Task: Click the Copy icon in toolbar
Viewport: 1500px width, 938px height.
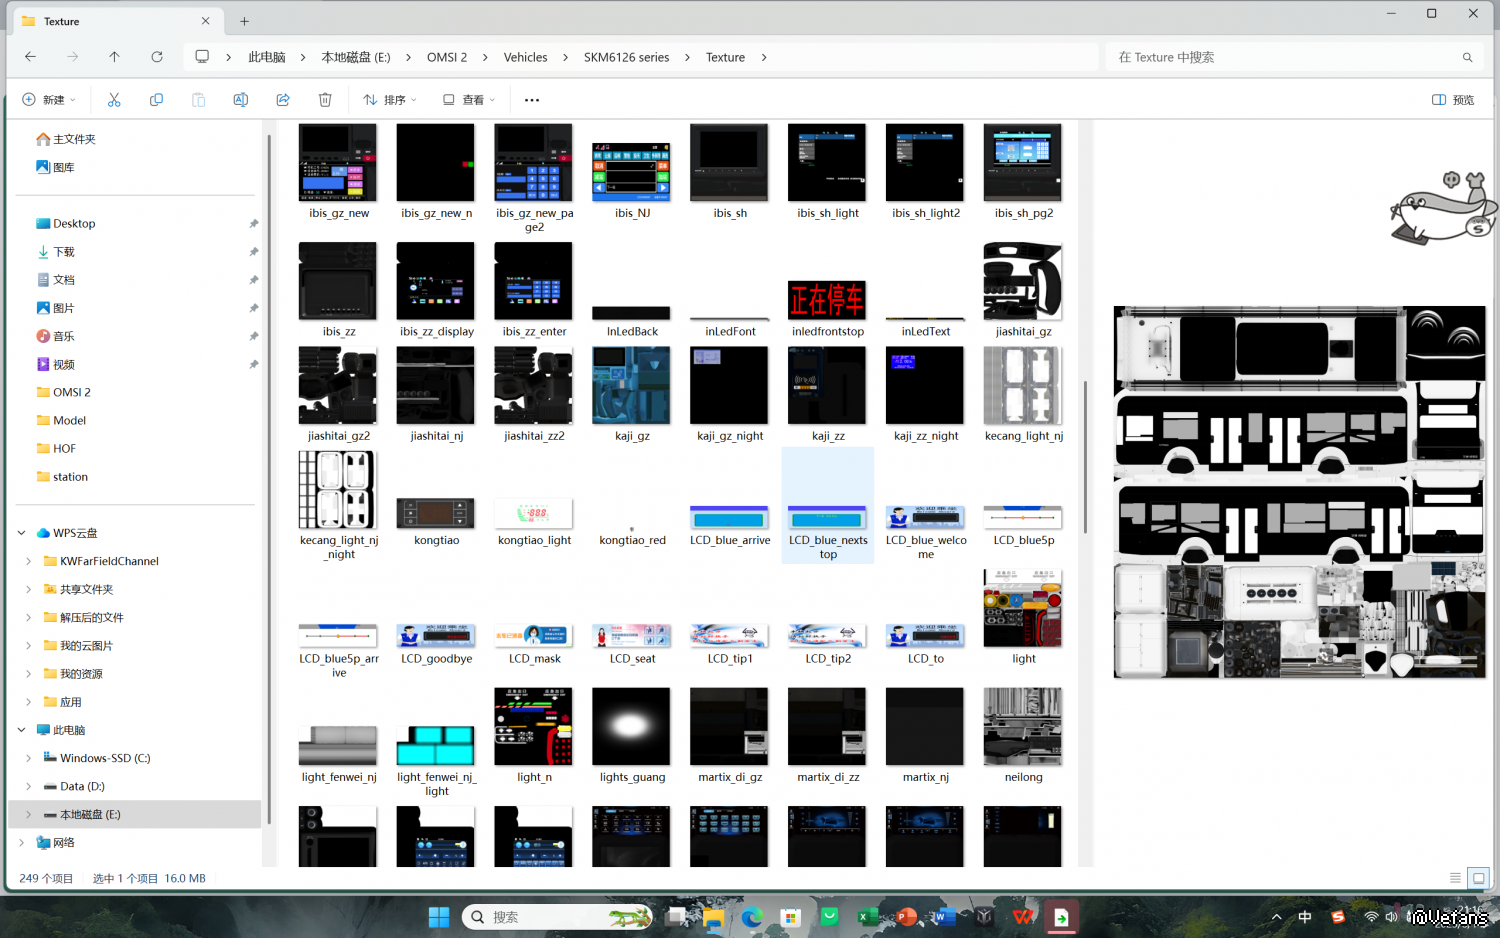Action: click(156, 100)
